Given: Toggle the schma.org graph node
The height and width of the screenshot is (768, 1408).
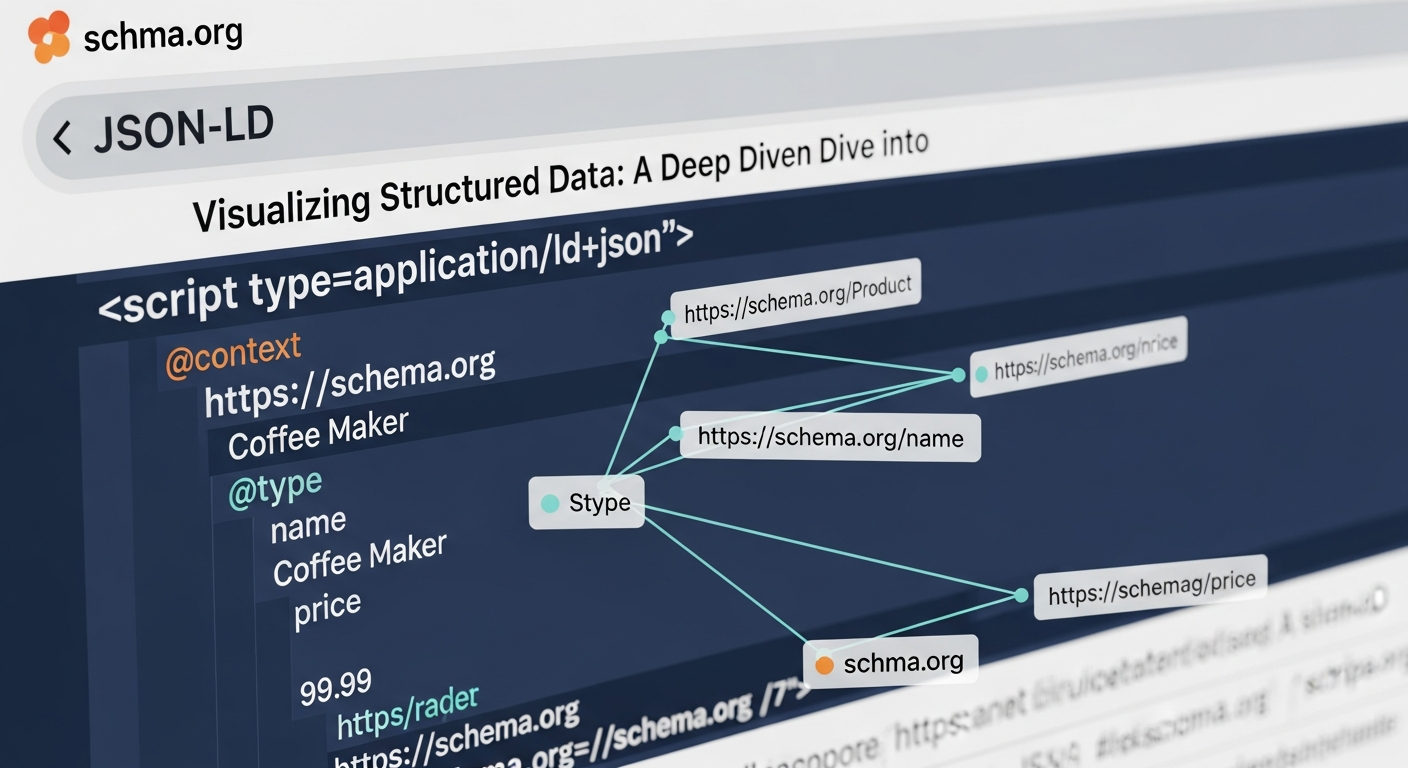Looking at the screenshot, I should [x=890, y=660].
